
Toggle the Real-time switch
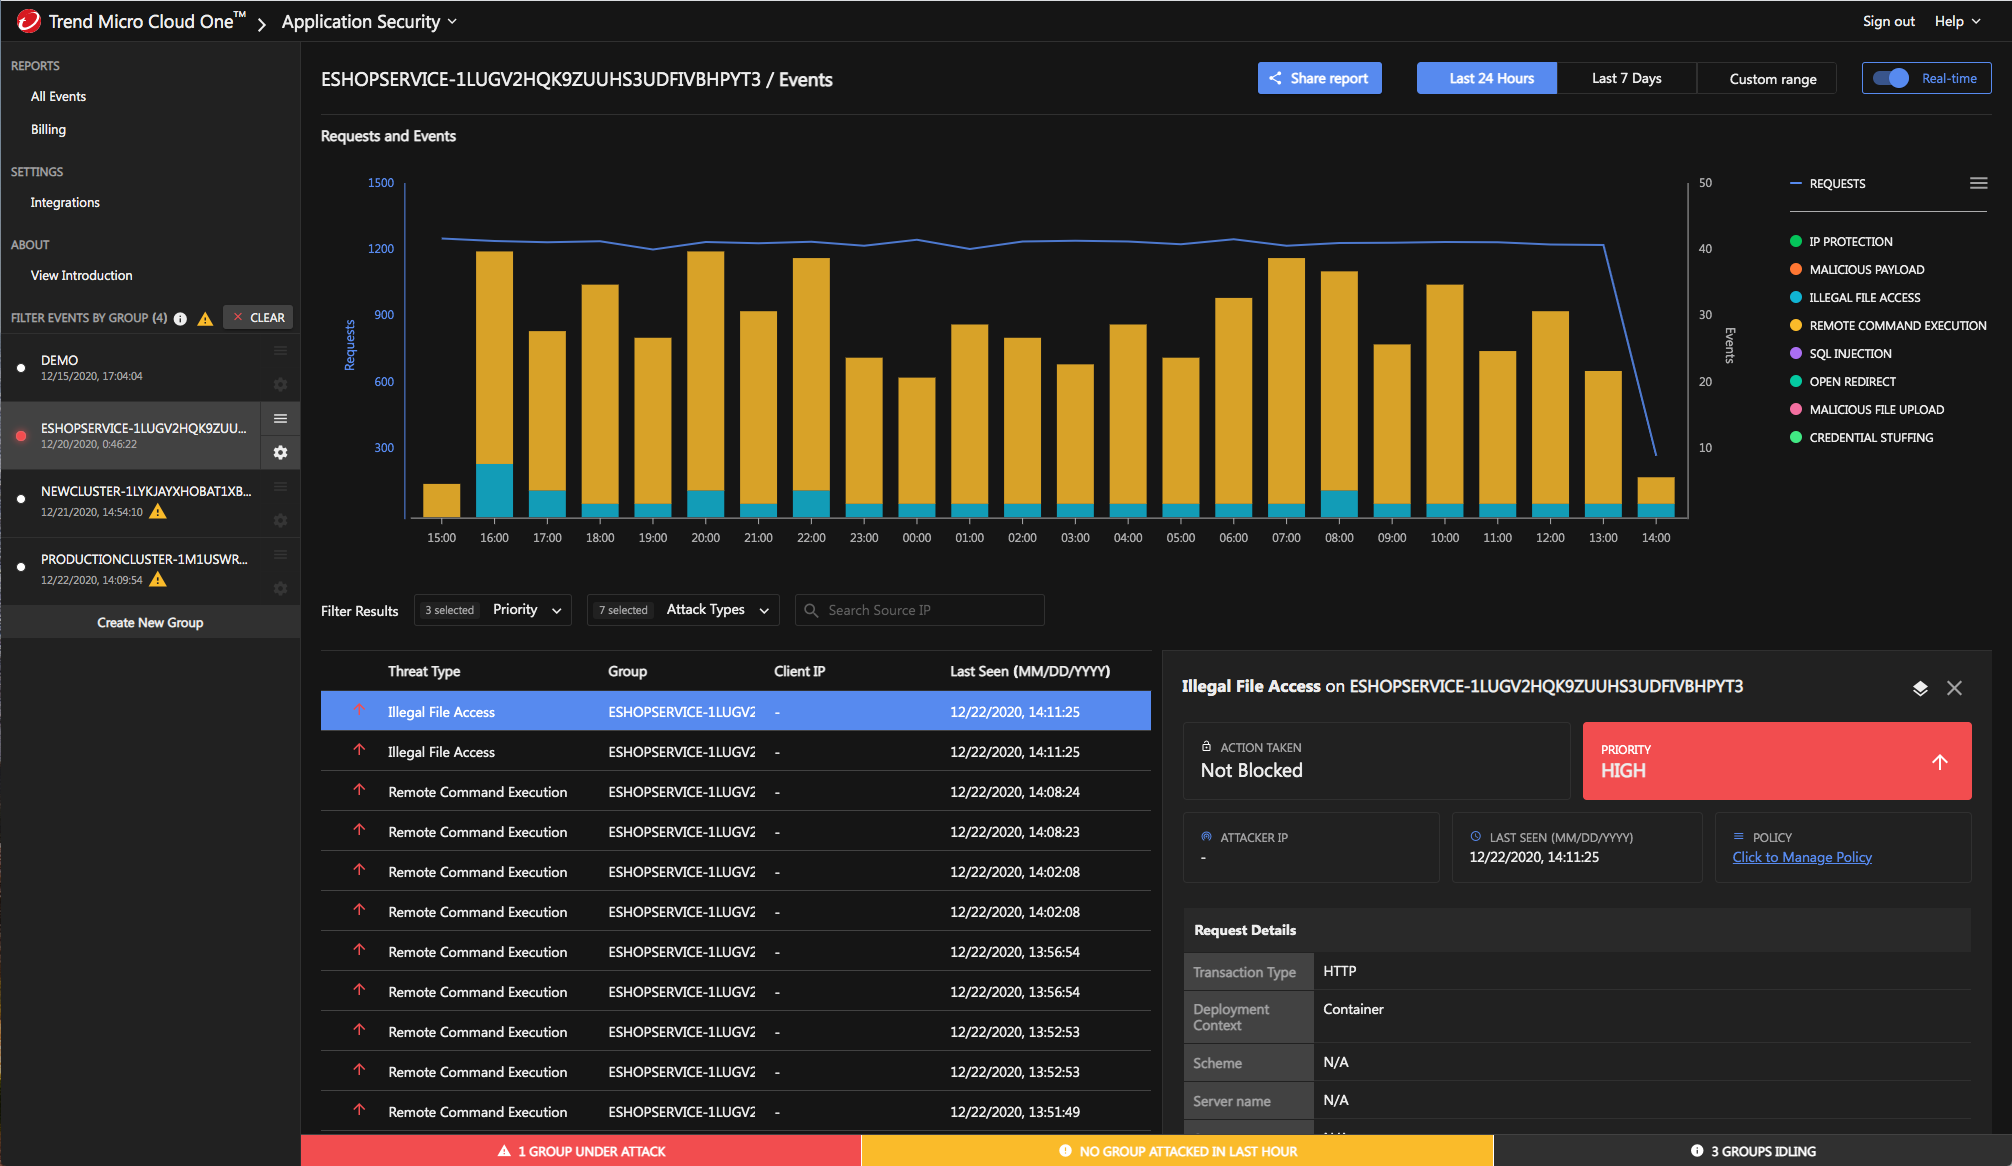point(1891,79)
